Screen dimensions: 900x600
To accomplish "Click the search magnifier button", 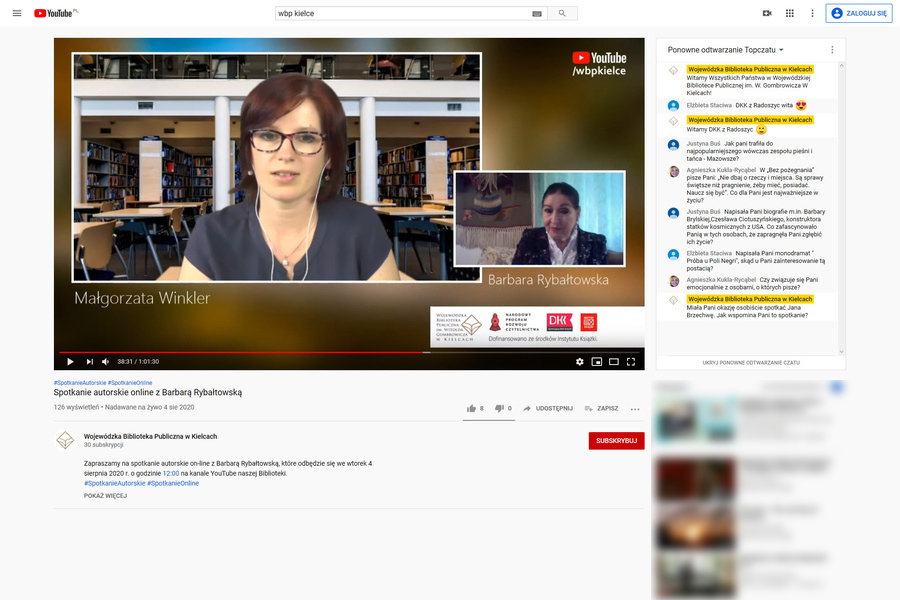I will [x=562, y=13].
